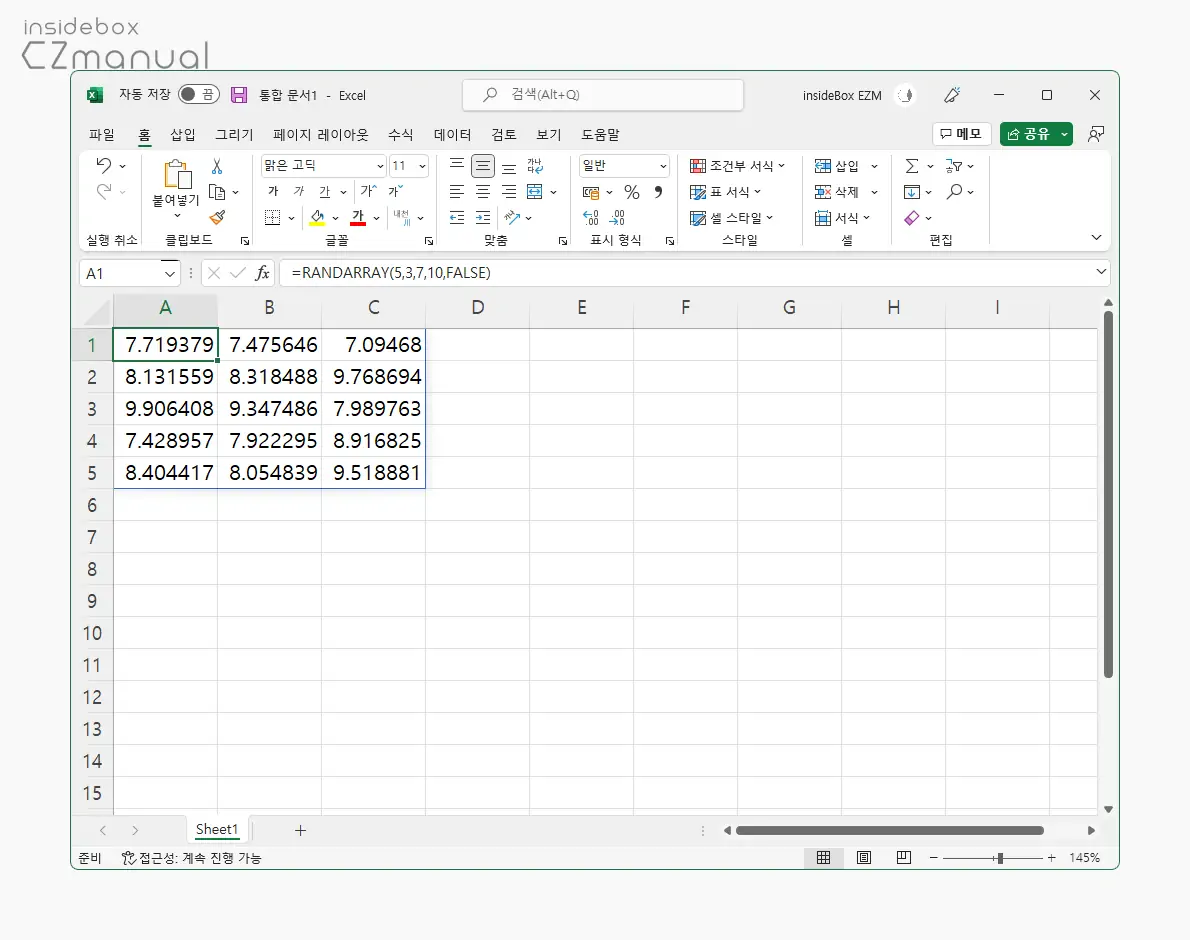Select cell B3 with value 9.347486
Viewport: 1190px width, 940px height.
click(269, 409)
